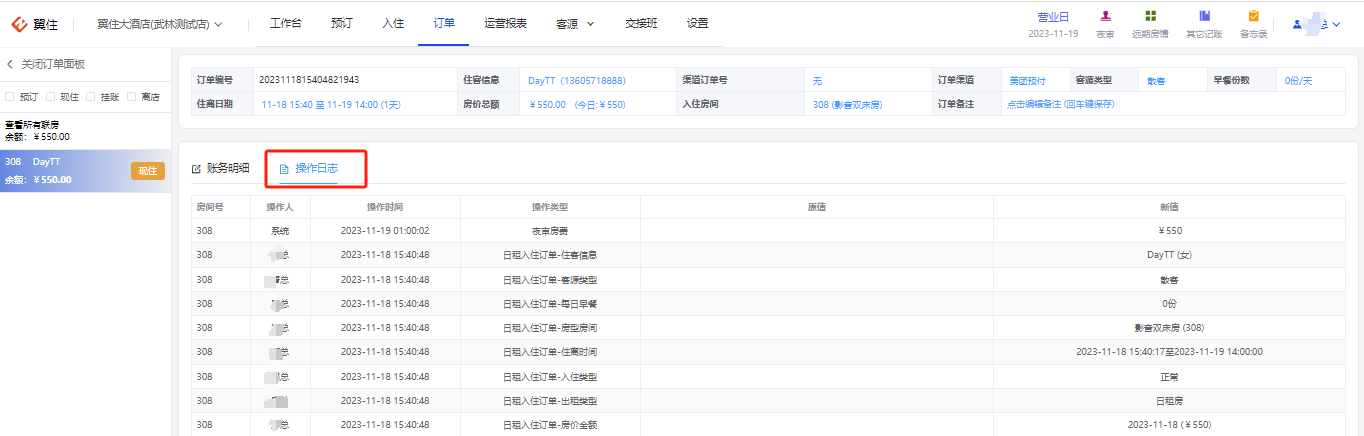
Task: Check the 预订 filter checkbox
Action: (x=10, y=97)
